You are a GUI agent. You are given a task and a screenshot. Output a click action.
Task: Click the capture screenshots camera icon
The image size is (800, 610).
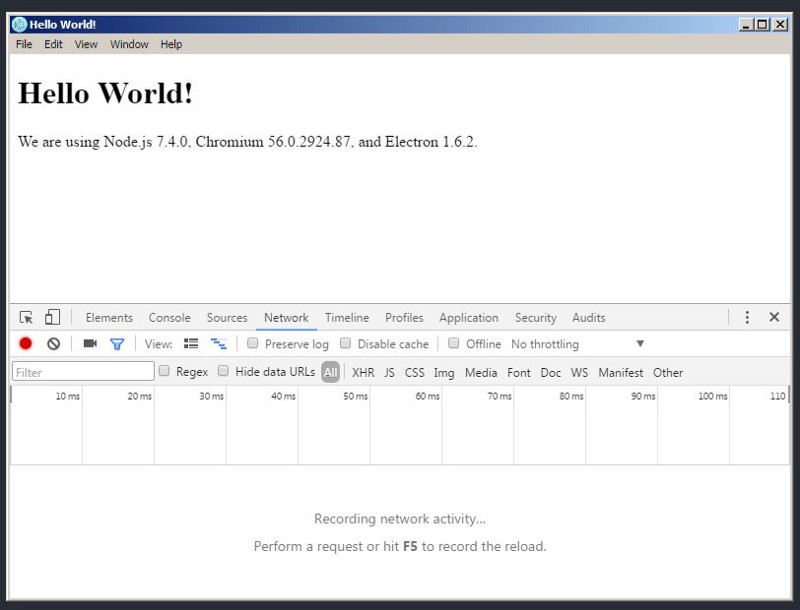tap(90, 344)
